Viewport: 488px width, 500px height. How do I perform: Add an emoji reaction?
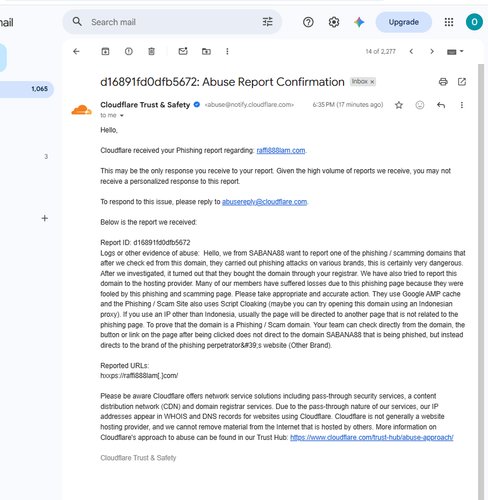point(420,105)
